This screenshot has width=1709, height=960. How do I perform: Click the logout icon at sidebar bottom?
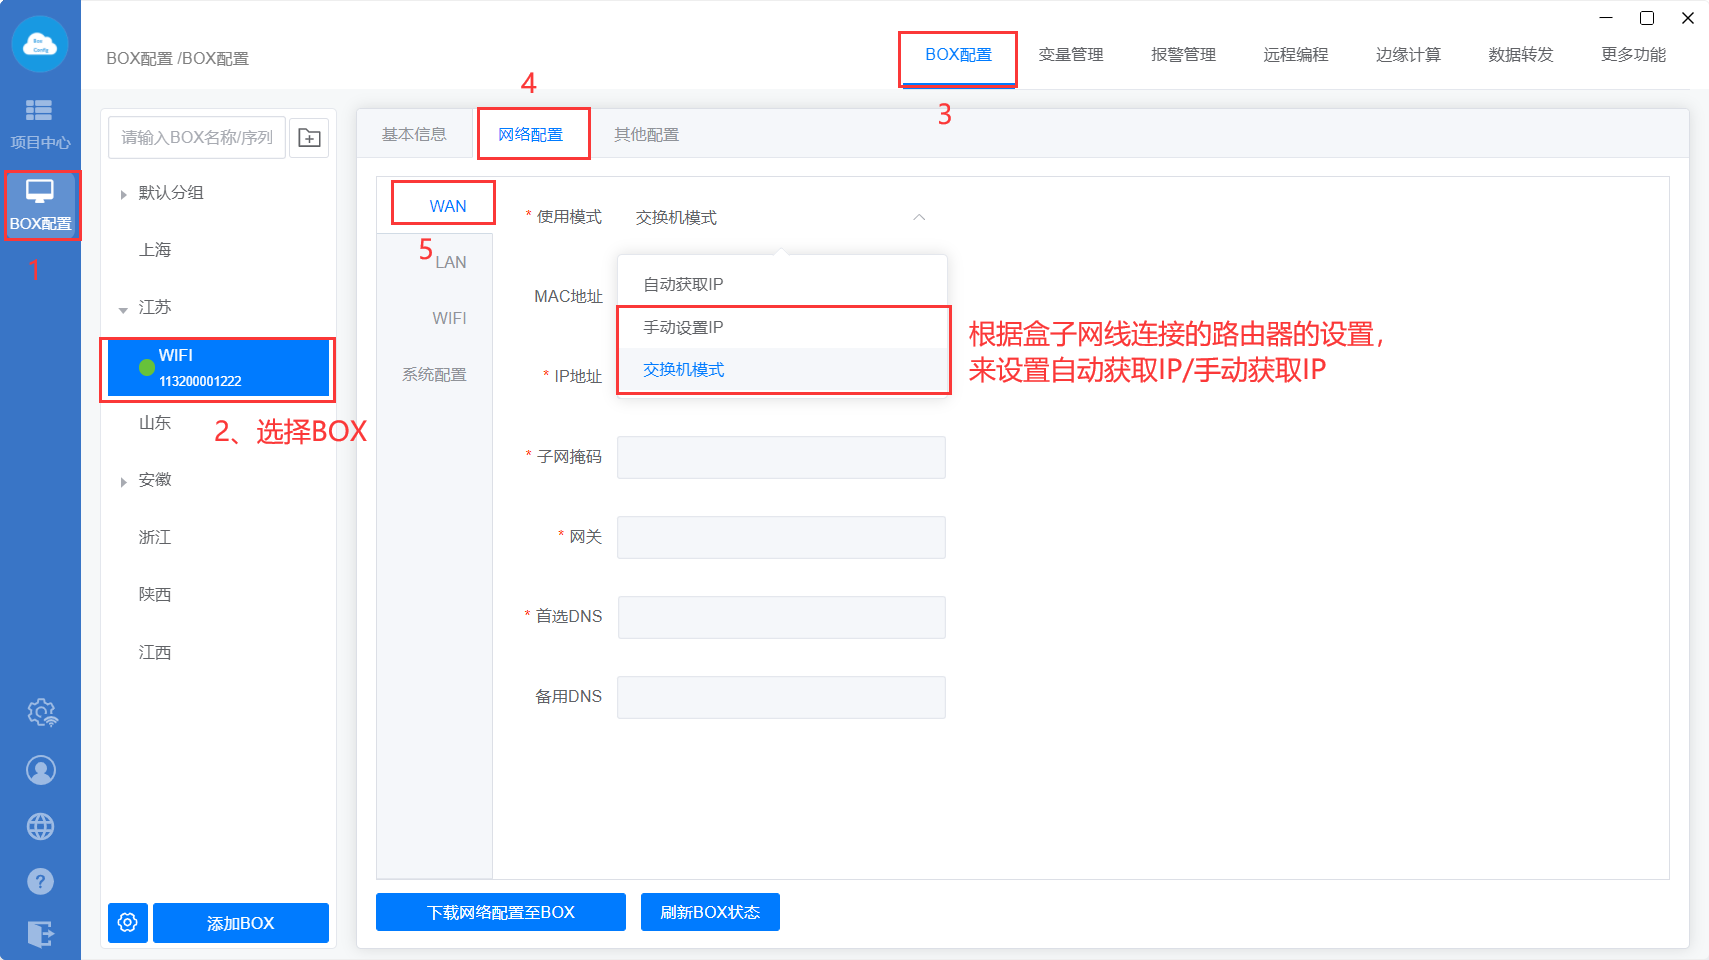[41, 934]
